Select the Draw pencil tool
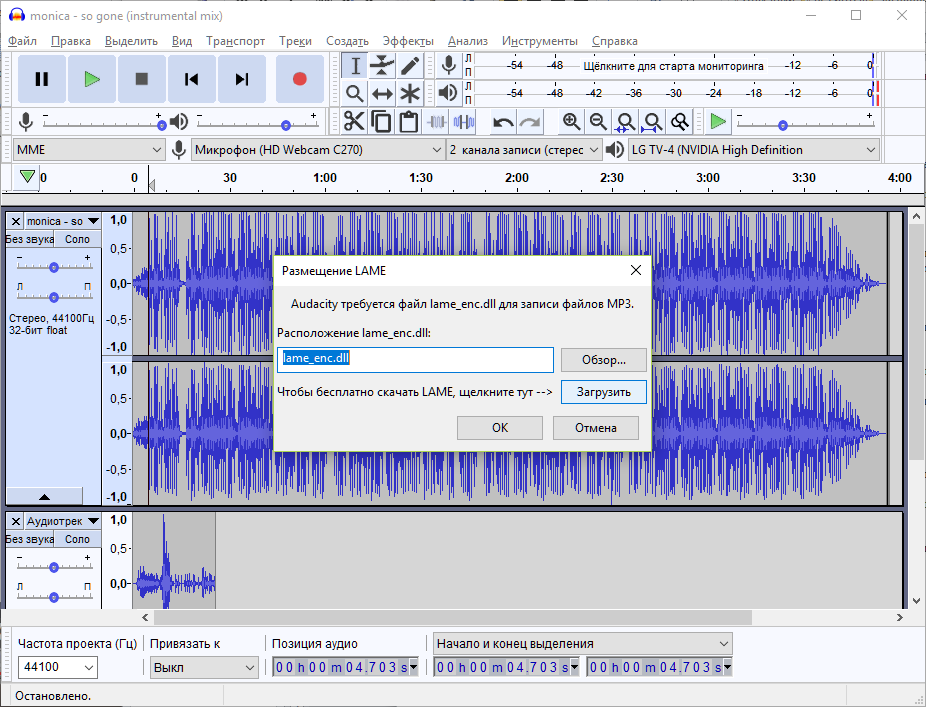 (x=410, y=66)
